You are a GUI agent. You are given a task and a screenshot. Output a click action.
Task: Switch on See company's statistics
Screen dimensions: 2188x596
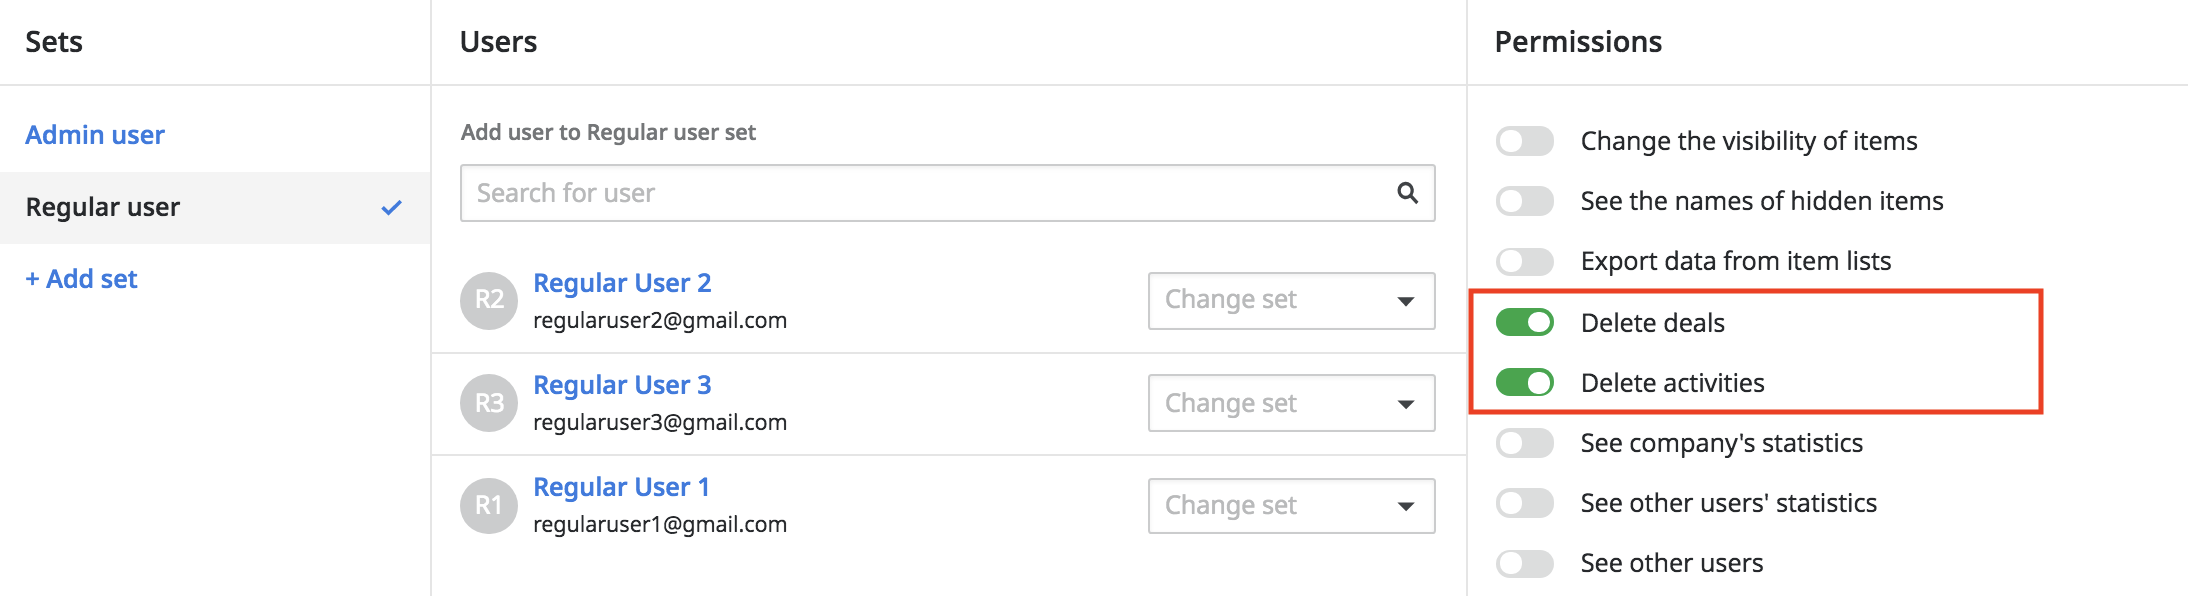click(x=1524, y=443)
